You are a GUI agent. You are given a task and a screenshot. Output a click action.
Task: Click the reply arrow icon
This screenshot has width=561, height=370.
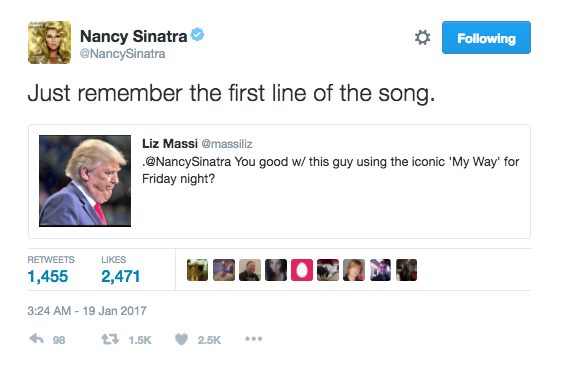click(36, 339)
